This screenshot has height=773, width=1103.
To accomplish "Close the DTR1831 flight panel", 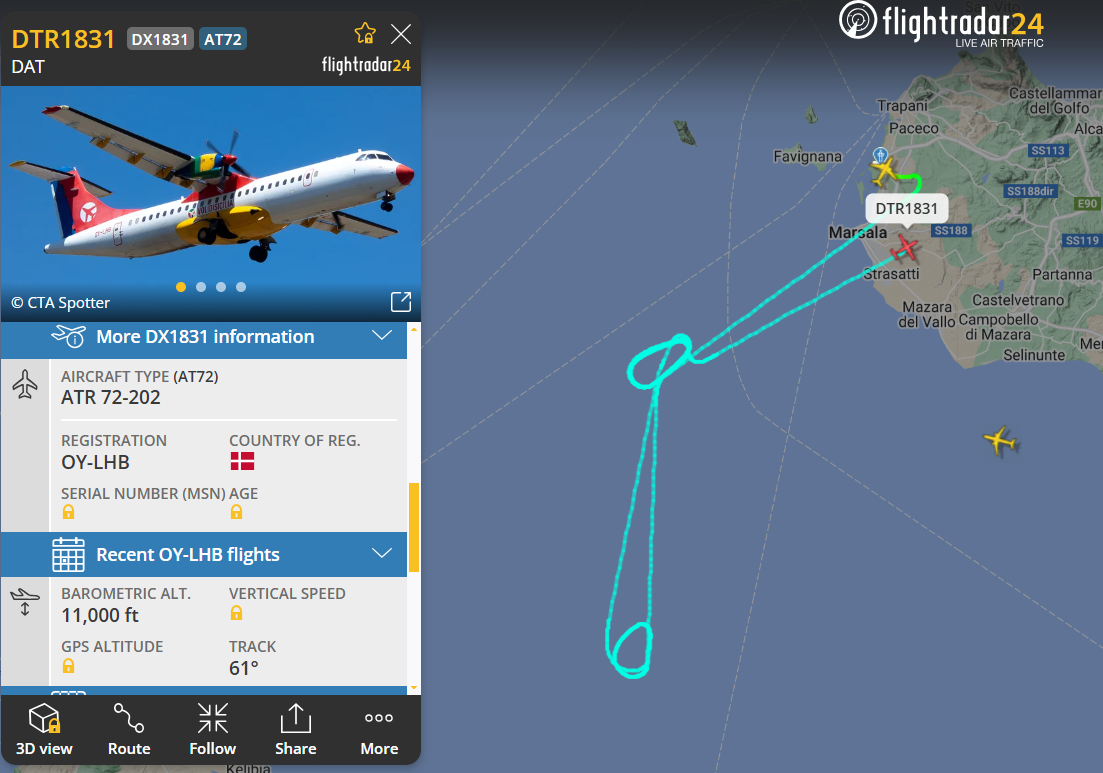I will pos(401,34).
